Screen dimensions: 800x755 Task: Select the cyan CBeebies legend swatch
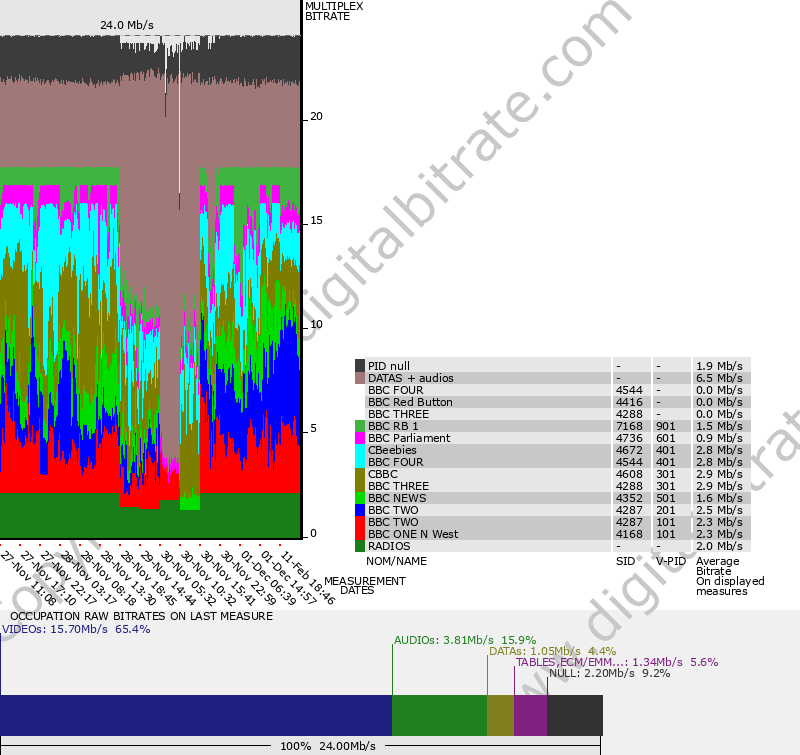click(360, 456)
